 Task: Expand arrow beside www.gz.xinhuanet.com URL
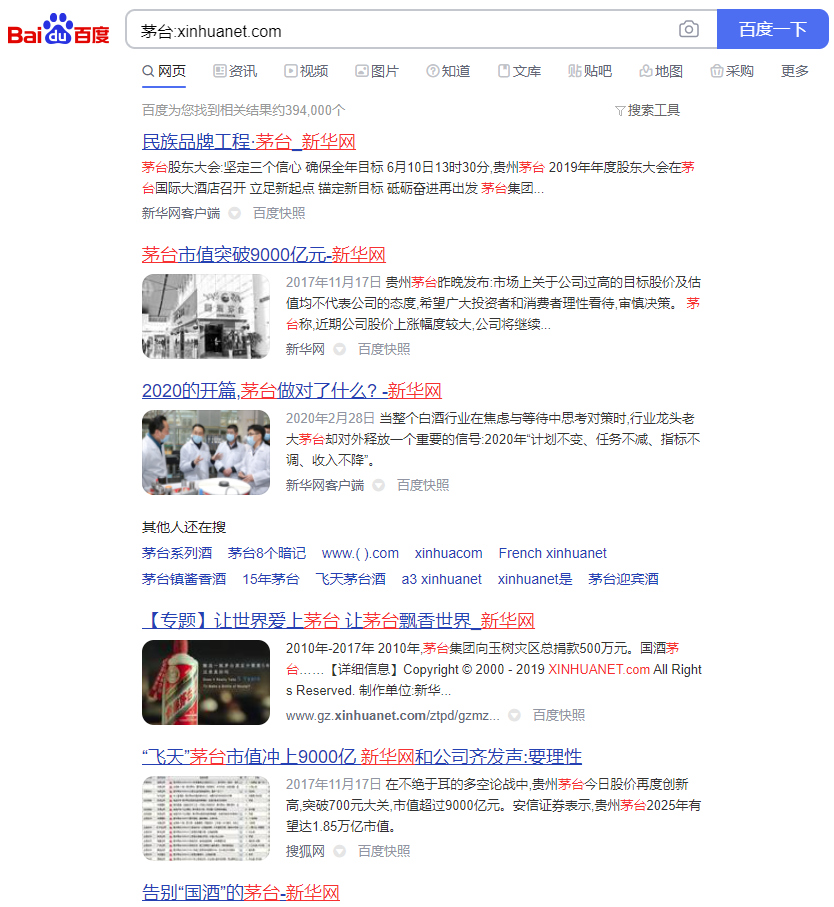[x=514, y=716]
